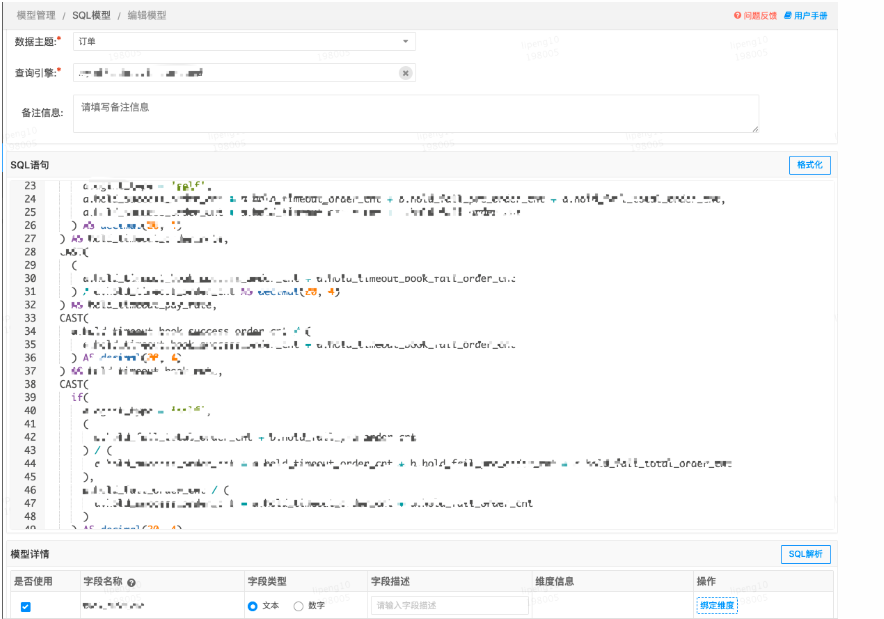Navigate to SQL模型 breadcrumb
This screenshot has height=619, width=884.
click(x=92, y=16)
